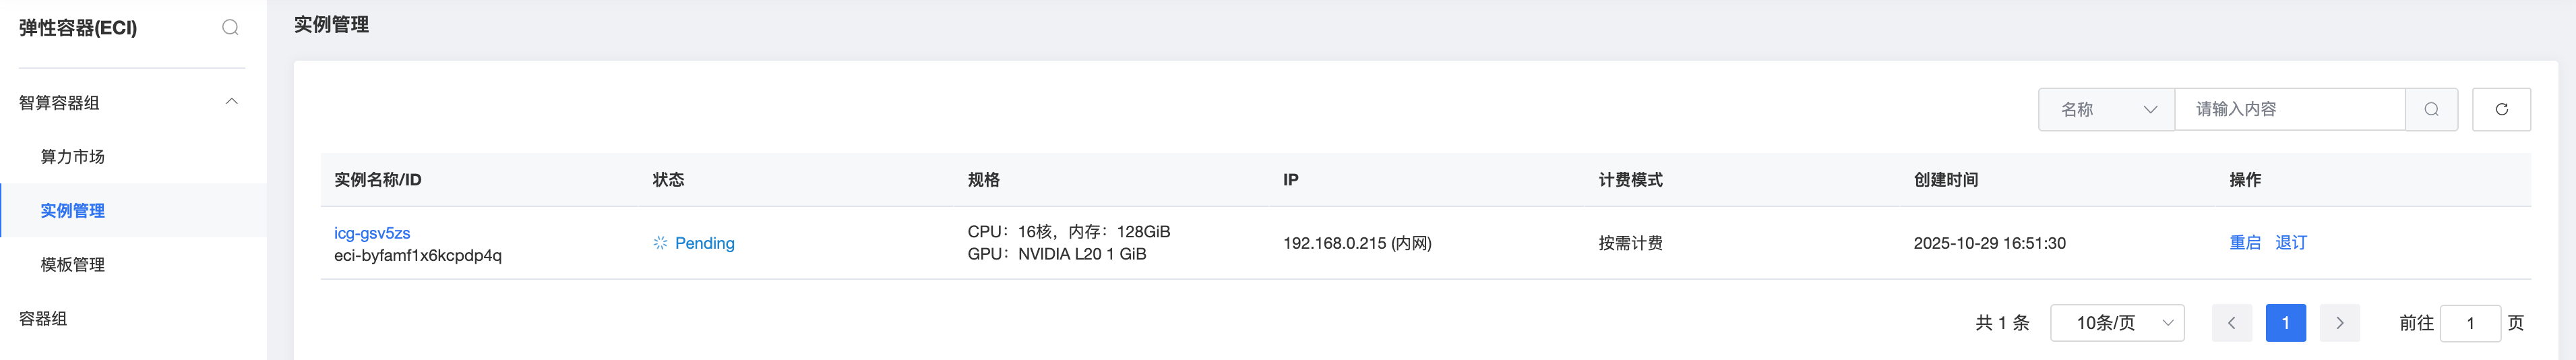Click the search button beside the input
Viewport: 2576px width, 360px height.
(2431, 109)
